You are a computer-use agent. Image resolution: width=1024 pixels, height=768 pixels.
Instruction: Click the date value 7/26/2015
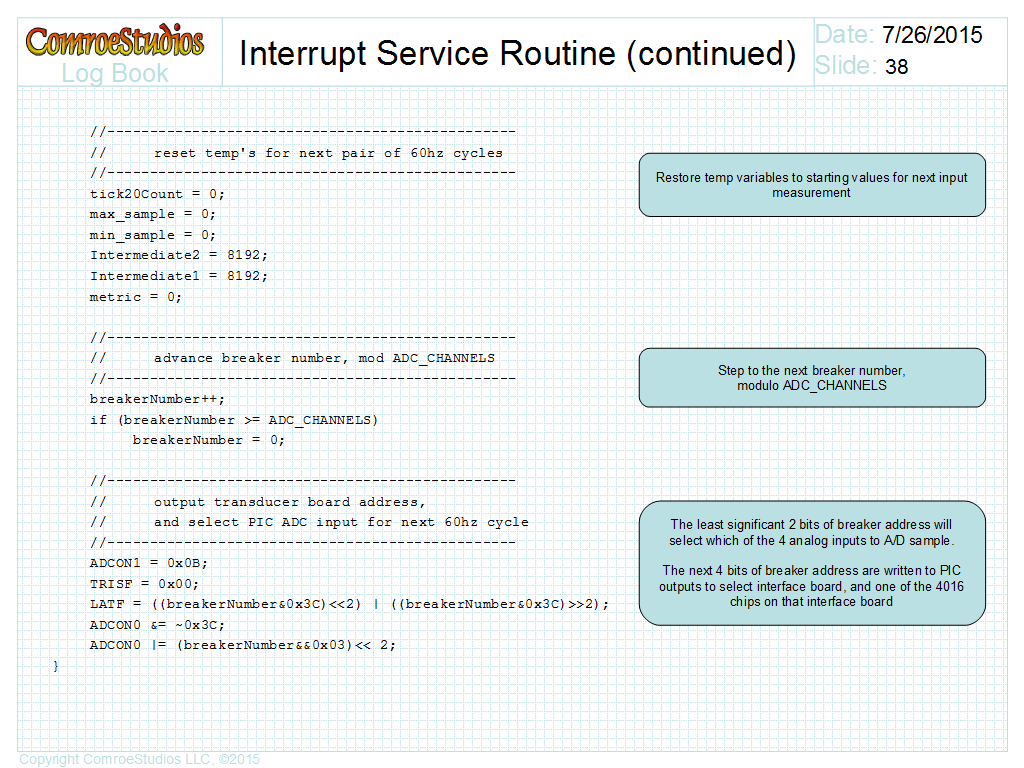(x=932, y=35)
